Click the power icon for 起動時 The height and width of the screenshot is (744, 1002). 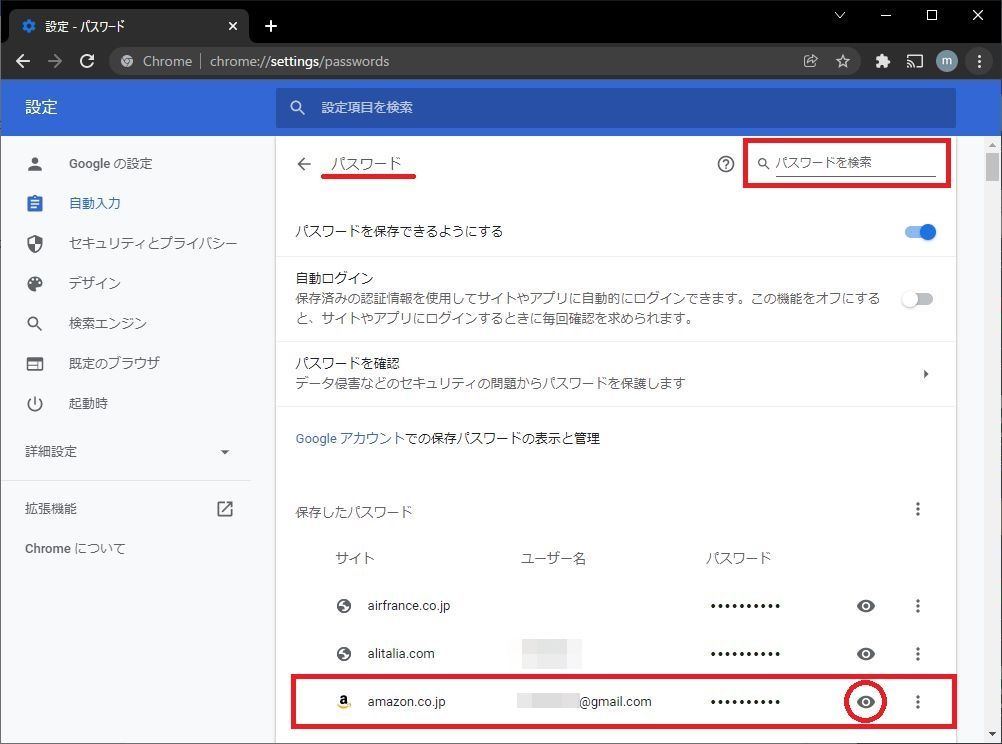click(x=35, y=403)
